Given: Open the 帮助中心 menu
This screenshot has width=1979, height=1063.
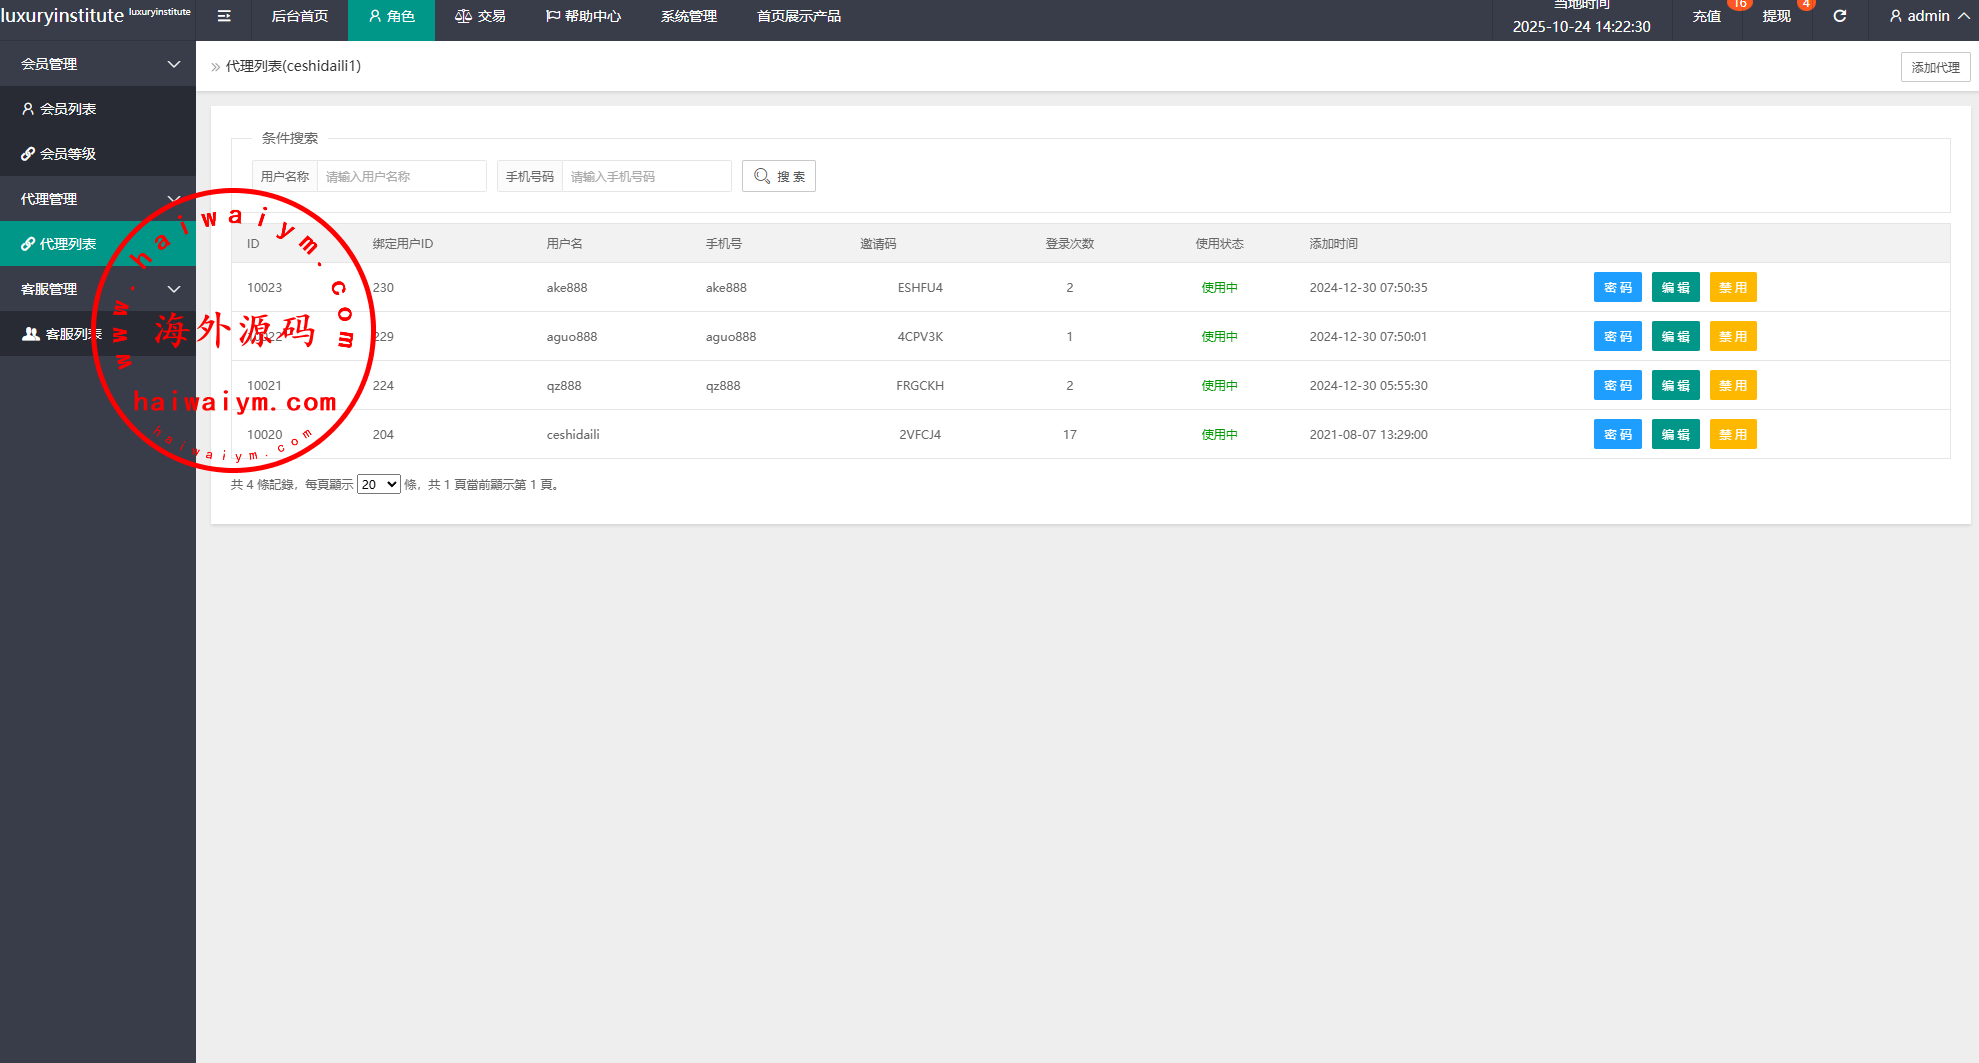Looking at the screenshot, I should (583, 16).
